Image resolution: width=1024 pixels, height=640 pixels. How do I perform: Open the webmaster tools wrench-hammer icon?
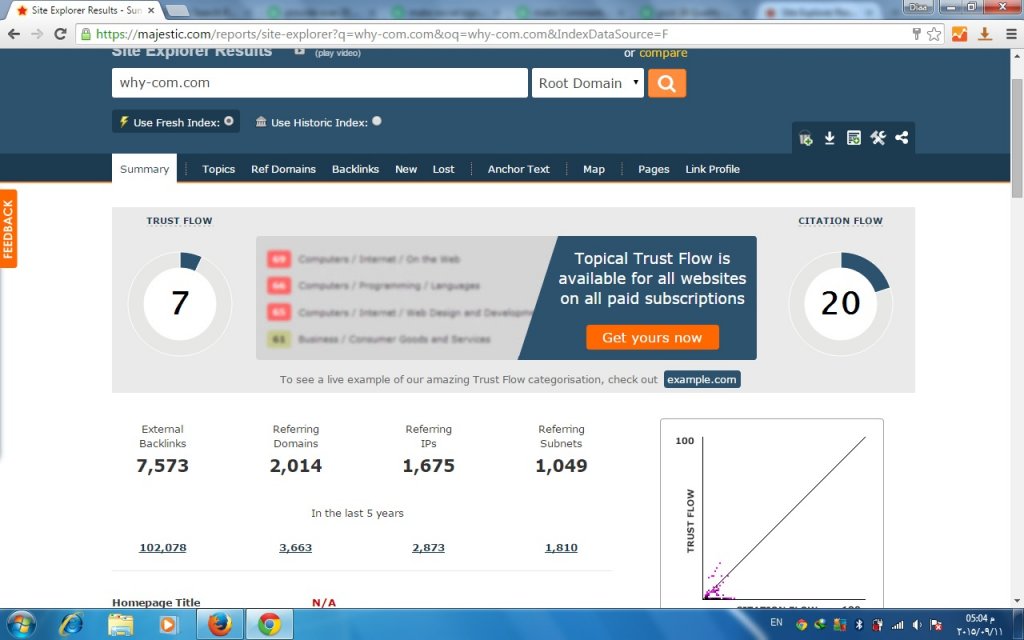coord(878,138)
